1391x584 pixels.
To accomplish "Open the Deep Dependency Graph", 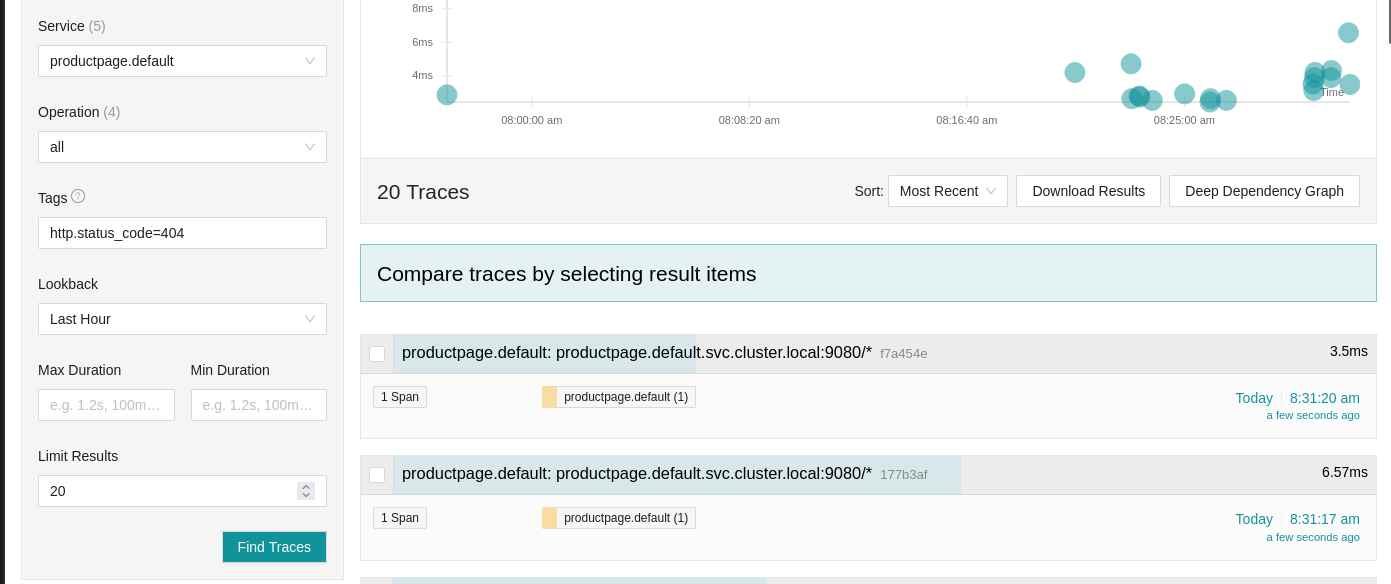I will [1264, 191].
